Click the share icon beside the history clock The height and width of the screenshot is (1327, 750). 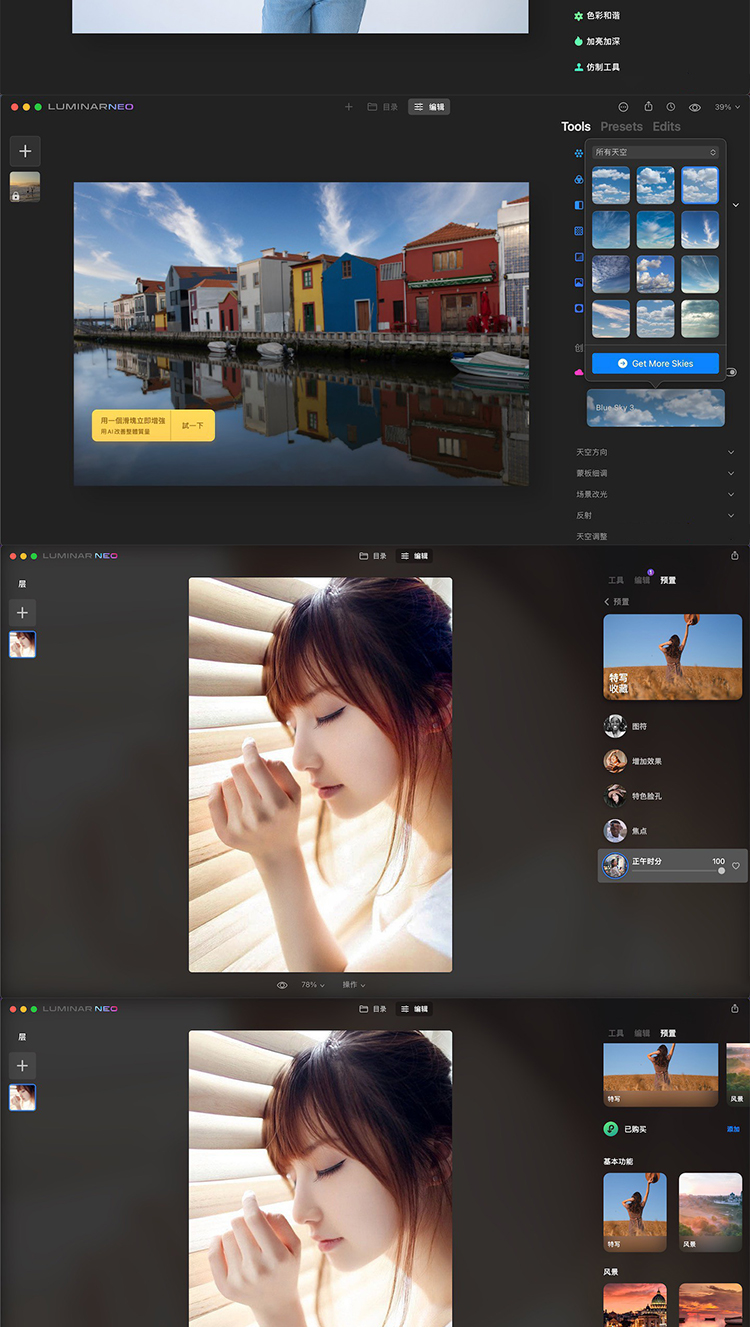(x=648, y=107)
